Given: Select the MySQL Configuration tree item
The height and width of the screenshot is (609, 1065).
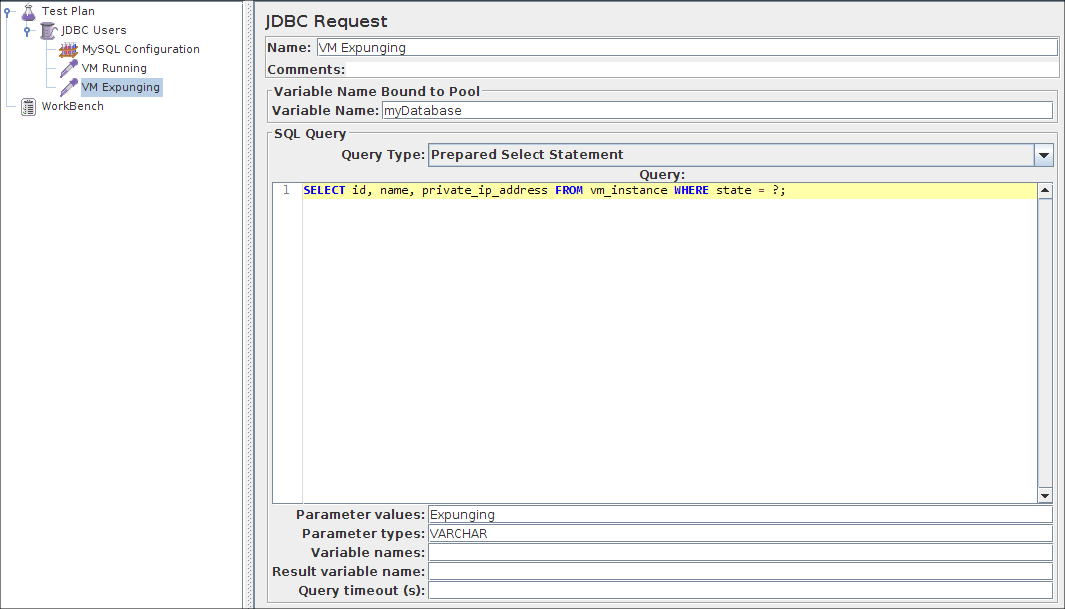Looking at the screenshot, I should 140,49.
